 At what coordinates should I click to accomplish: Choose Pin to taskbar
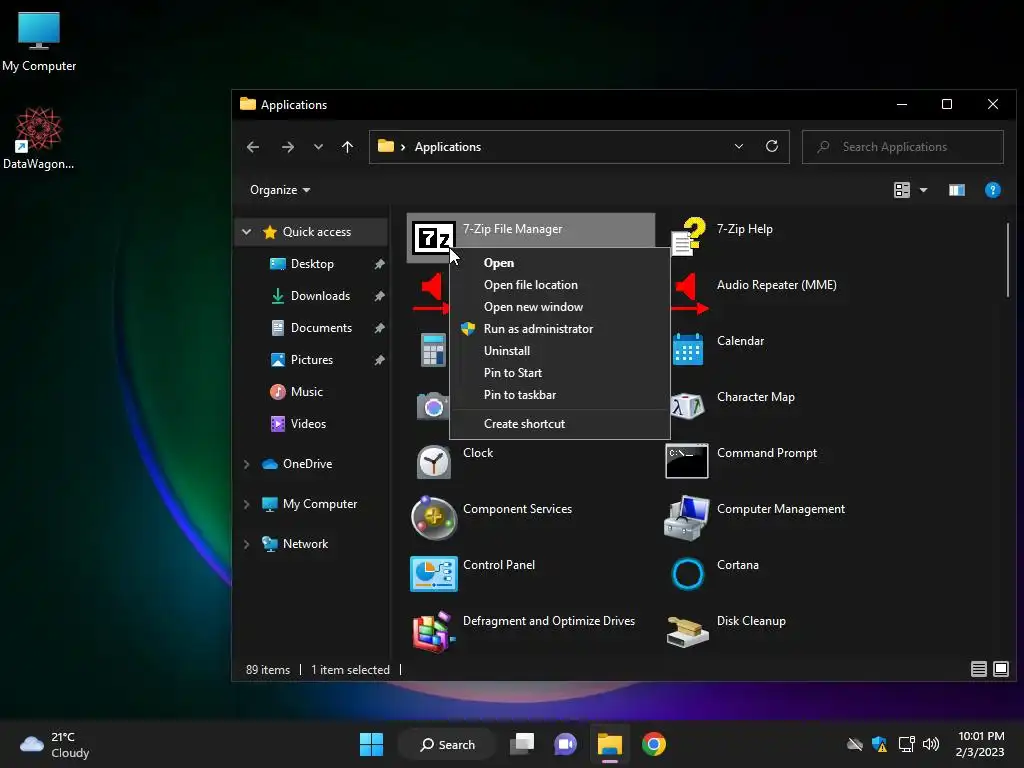click(x=560, y=395)
